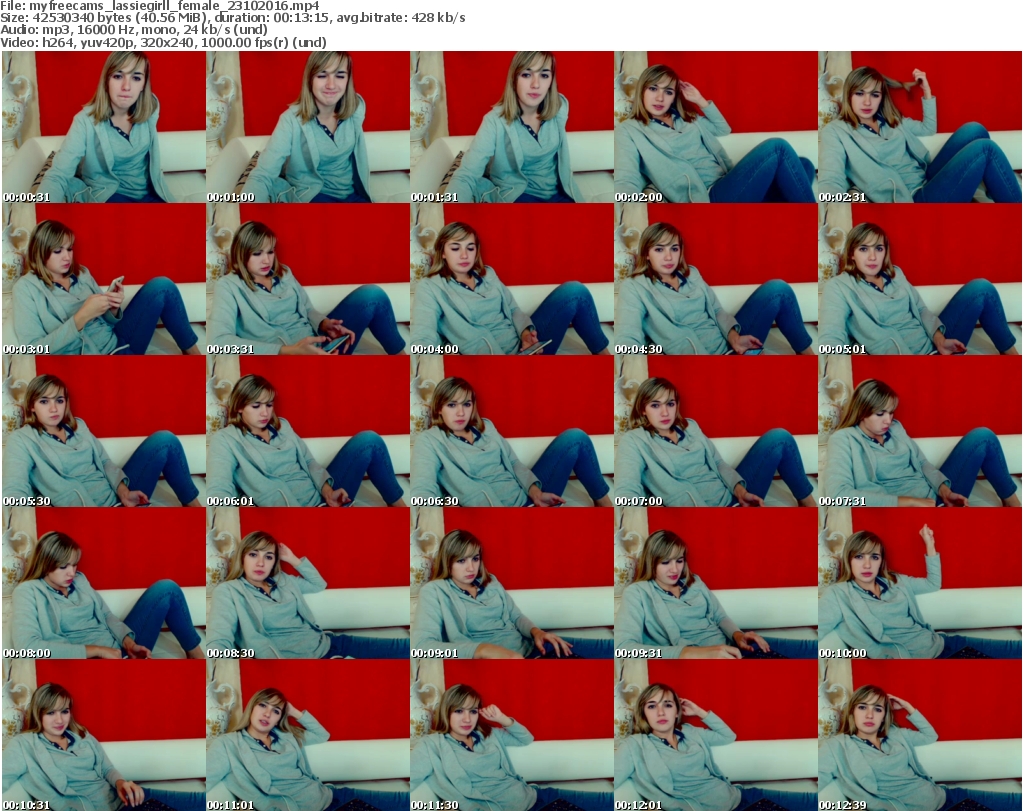
Task: Click the 00:12:01 thumbnail
Action: tap(715, 735)
